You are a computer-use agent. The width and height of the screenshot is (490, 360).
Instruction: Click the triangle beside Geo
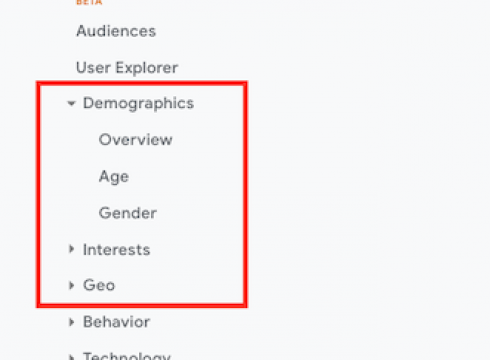tap(71, 285)
